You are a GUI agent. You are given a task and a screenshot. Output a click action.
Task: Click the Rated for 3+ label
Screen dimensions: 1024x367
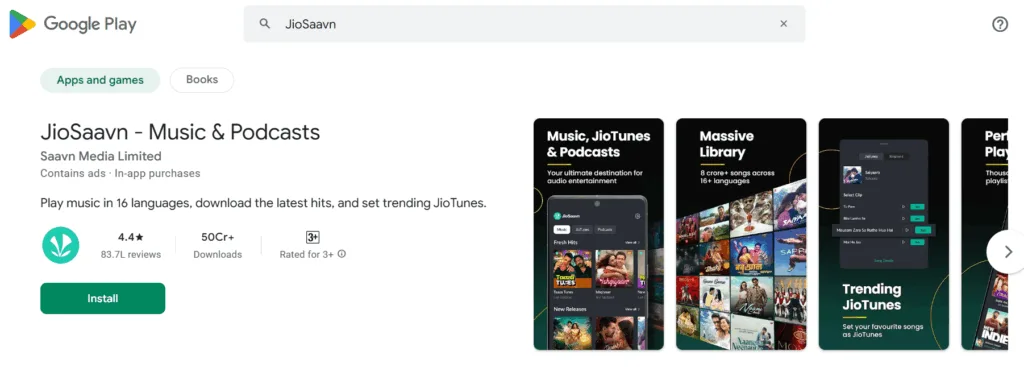click(x=306, y=255)
